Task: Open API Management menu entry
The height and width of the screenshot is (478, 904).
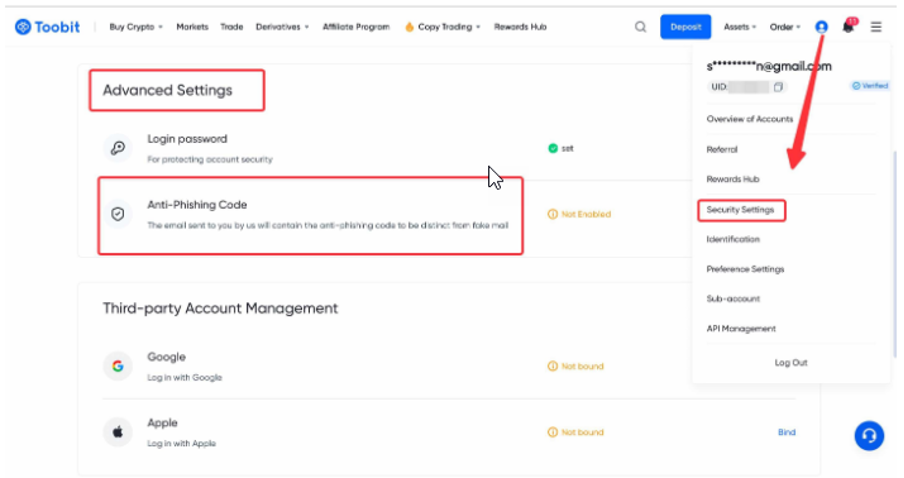Action: (x=741, y=329)
